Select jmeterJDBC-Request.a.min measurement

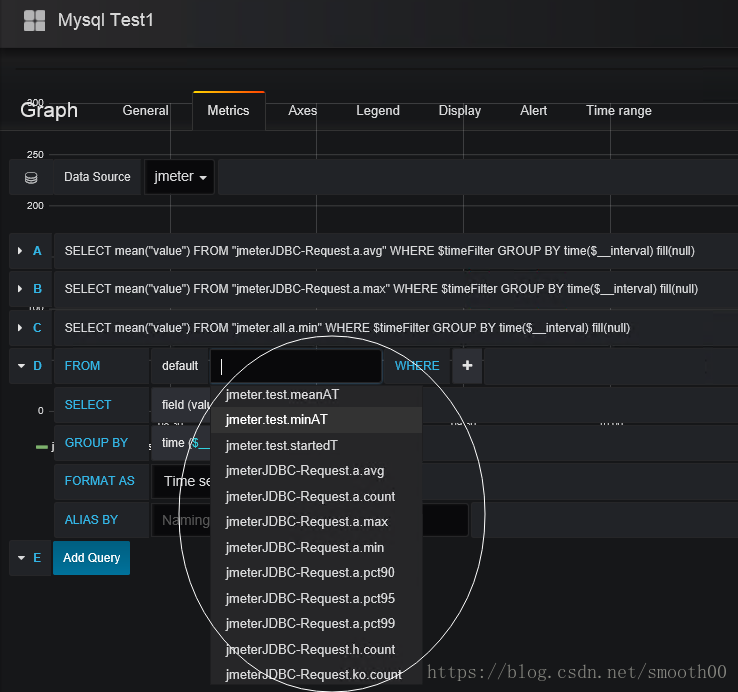(316, 547)
